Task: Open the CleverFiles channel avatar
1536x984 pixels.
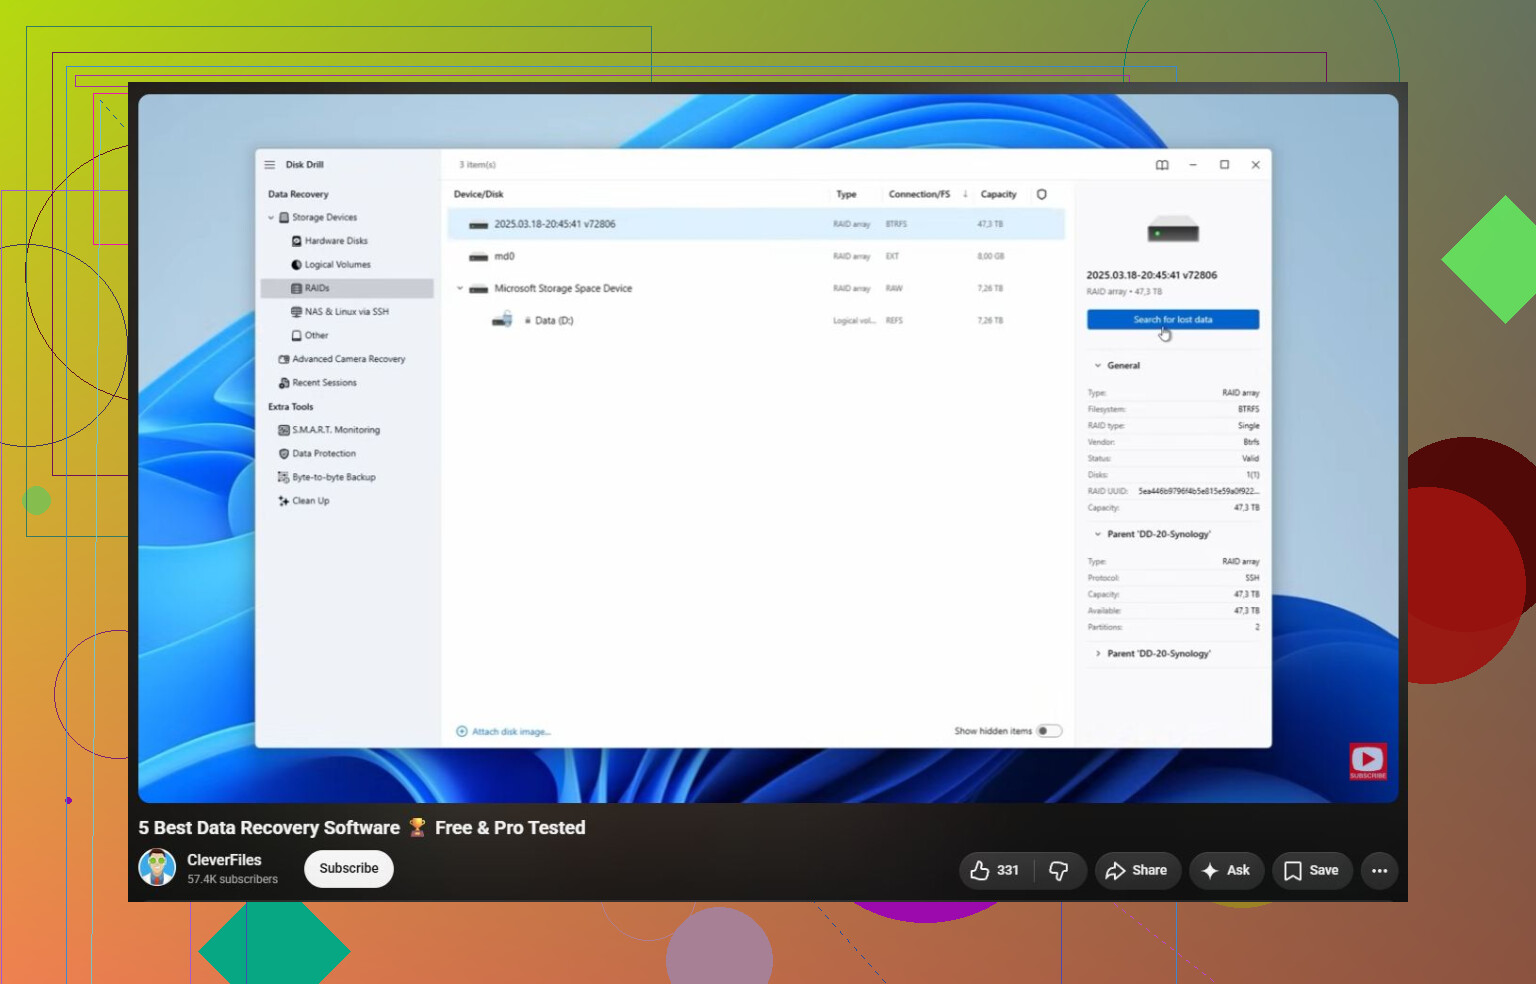Action: [x=157, y=868]
